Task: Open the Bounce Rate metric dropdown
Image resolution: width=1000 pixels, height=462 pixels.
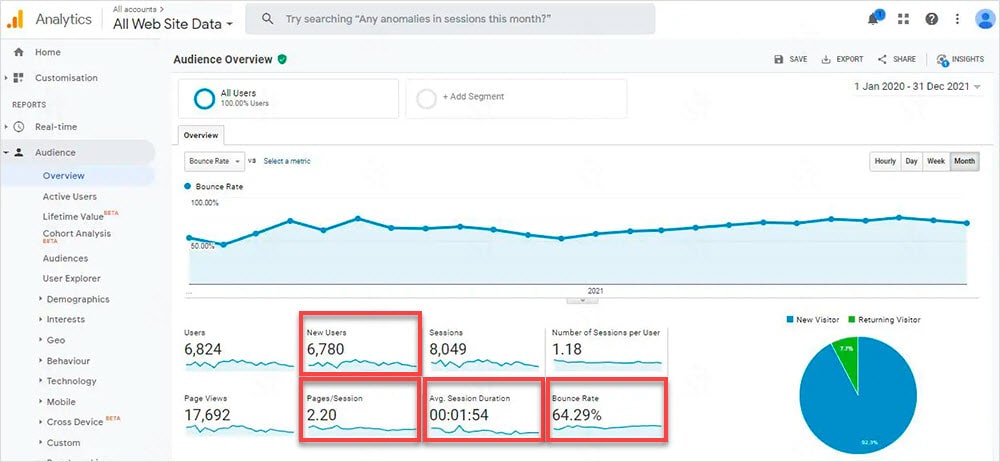Action: point(214,161)
